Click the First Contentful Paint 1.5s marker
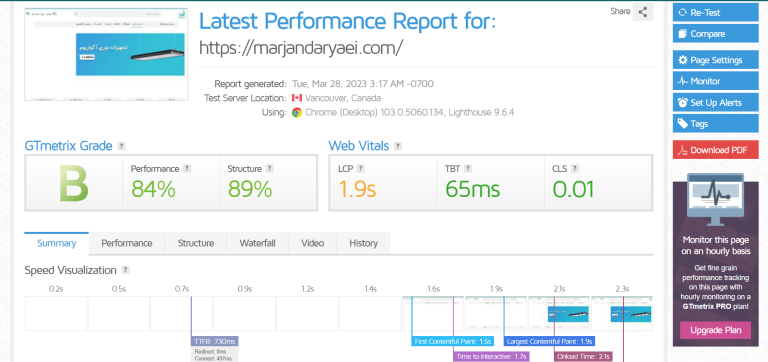Viewport: 768px width, 362px height. [x=452, y=341]
